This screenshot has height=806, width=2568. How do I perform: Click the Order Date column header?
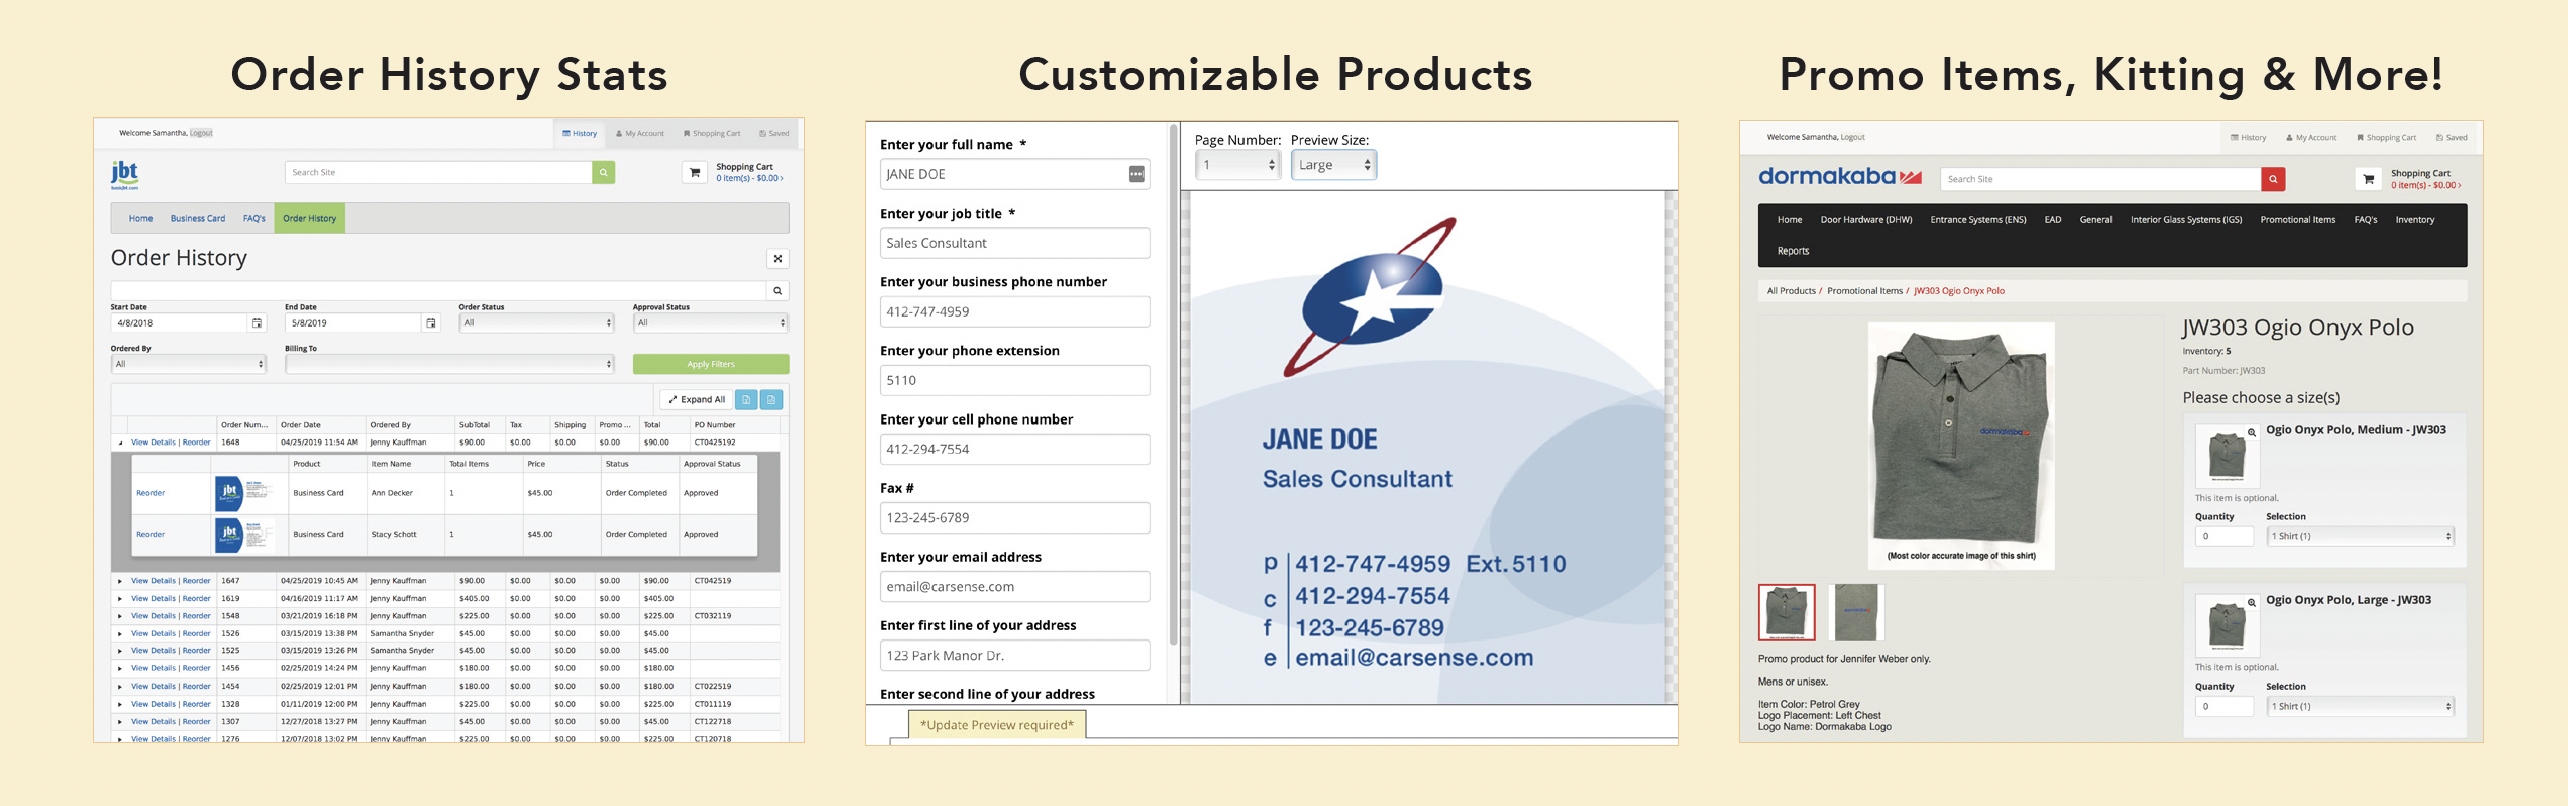coord(301,425)
